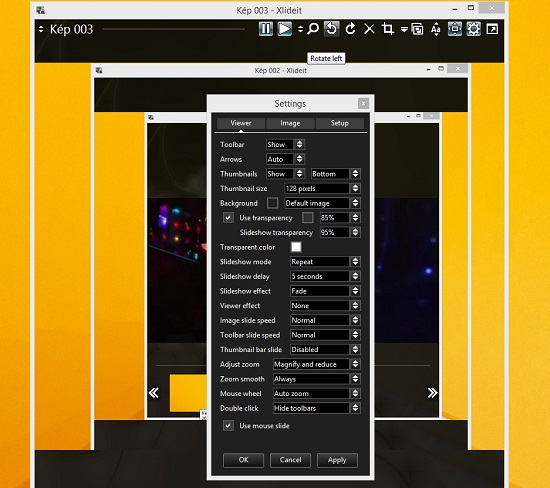The height and width of the screenshot is (488, 550).
Task: Start the slideshow with the play icon
Action: (284, 29)
